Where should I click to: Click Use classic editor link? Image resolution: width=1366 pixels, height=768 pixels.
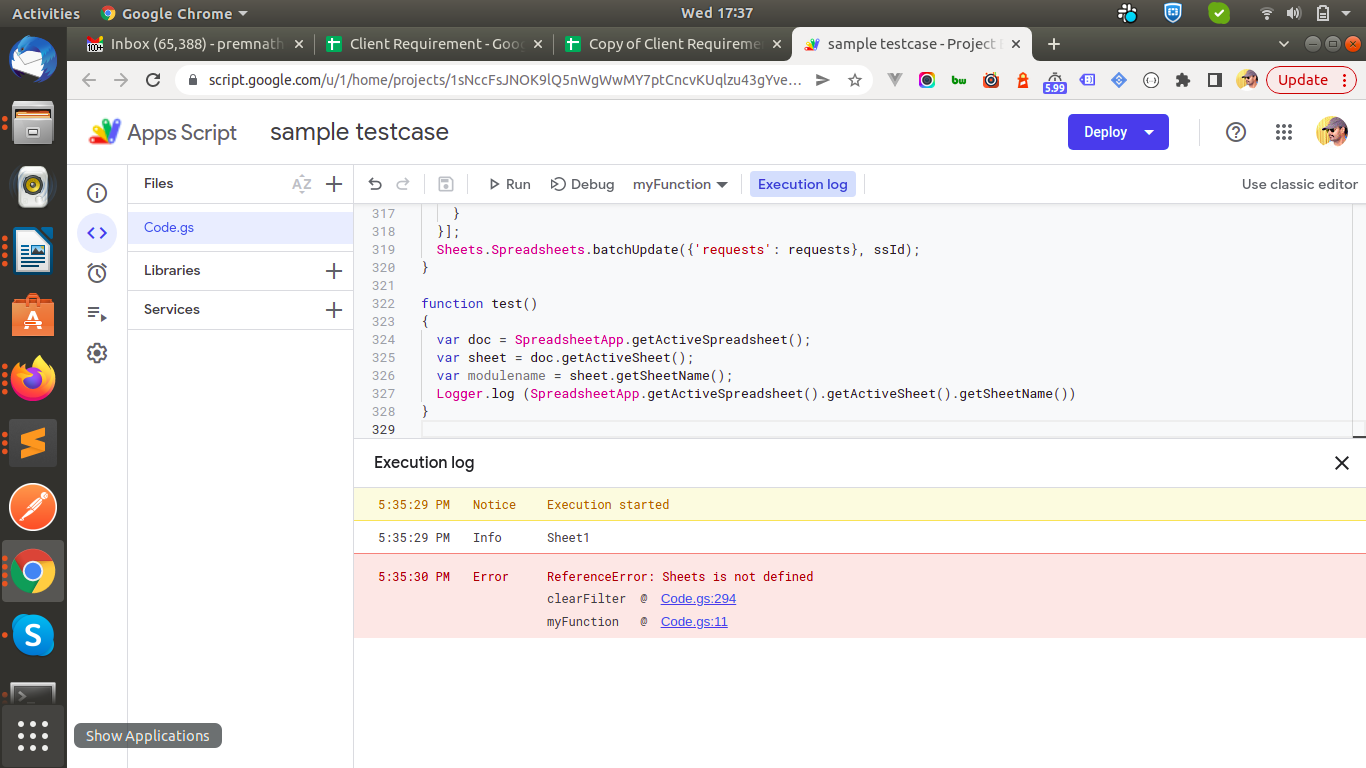click(x=1300, y=184)
